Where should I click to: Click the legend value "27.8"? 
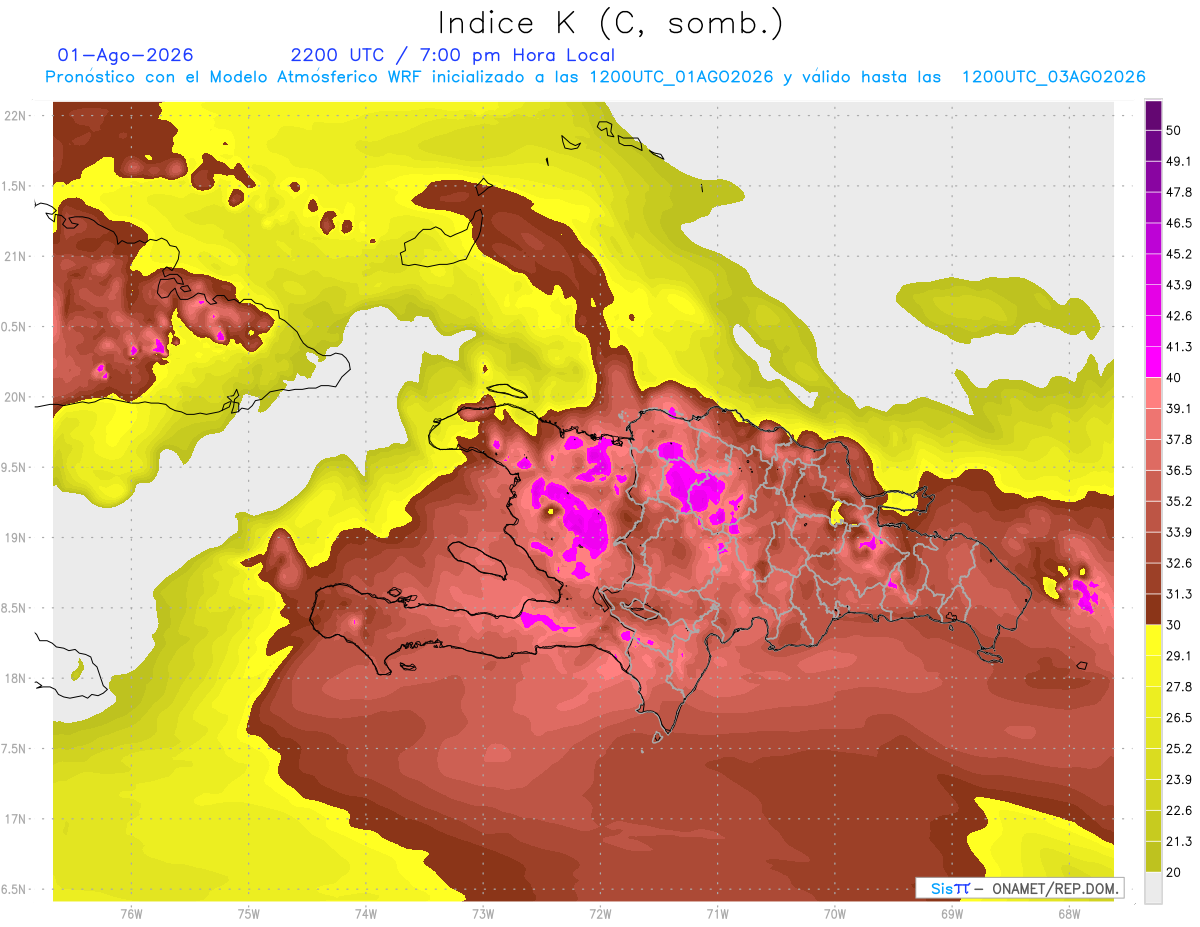(1179, 687)
